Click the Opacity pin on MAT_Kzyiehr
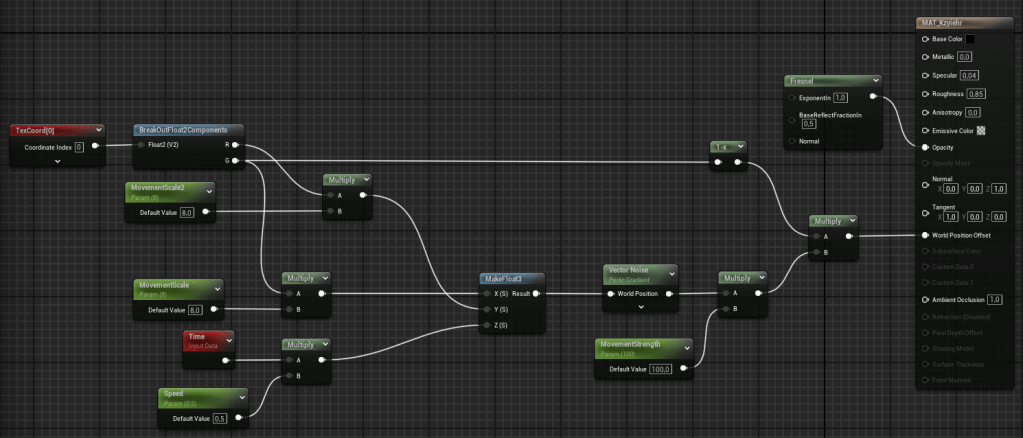This screenshot has width=1023, height=438. tap(924, 147)
